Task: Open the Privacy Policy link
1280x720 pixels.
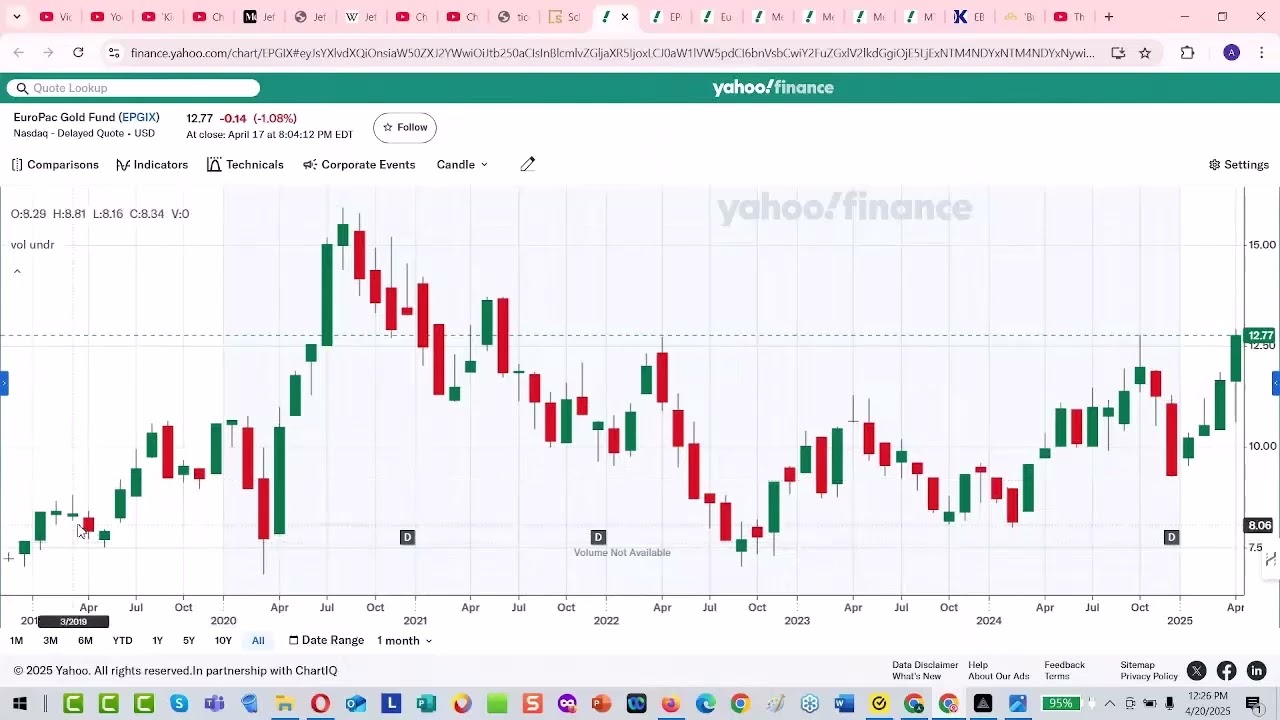Action: [x=1149, y=677]
